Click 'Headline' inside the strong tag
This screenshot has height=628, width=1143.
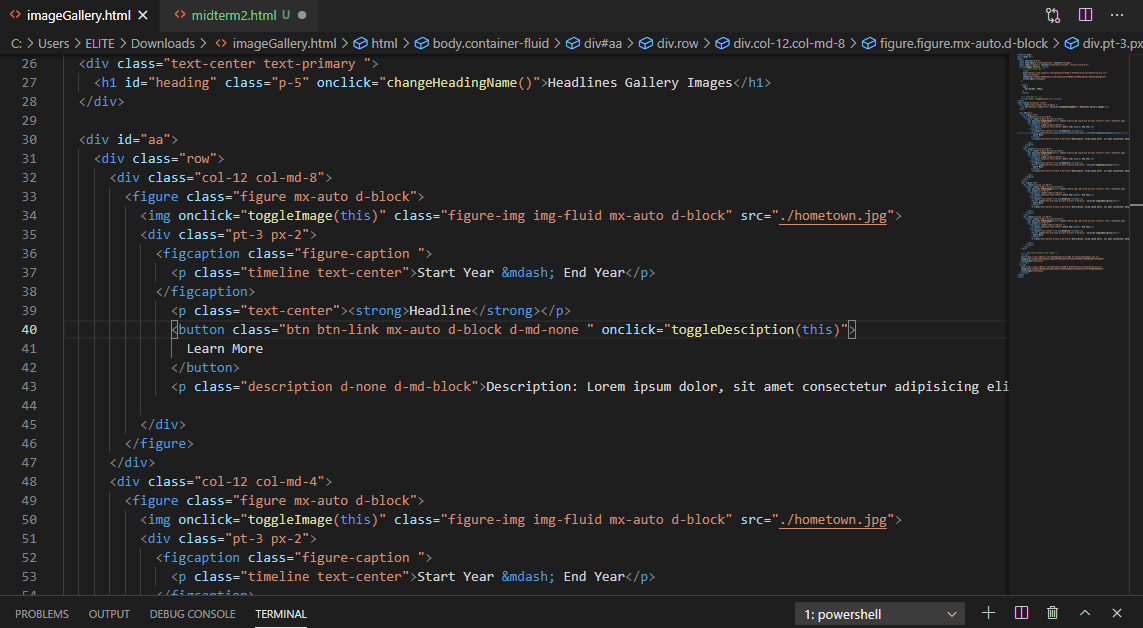[x=440, y=310]
